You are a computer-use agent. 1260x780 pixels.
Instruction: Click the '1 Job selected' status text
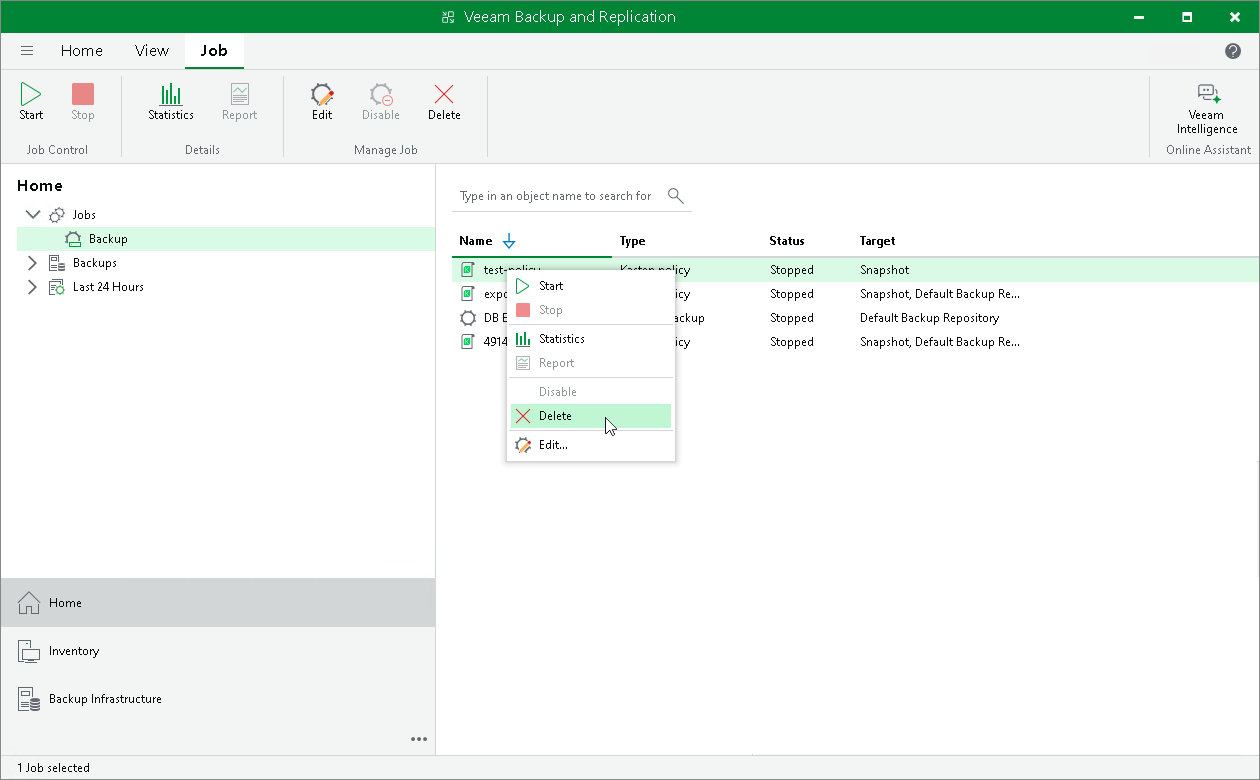pos(53,768)
